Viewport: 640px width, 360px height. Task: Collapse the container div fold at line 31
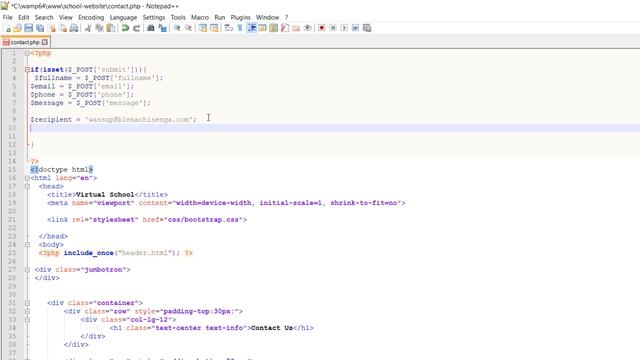[x=27, y=303]
